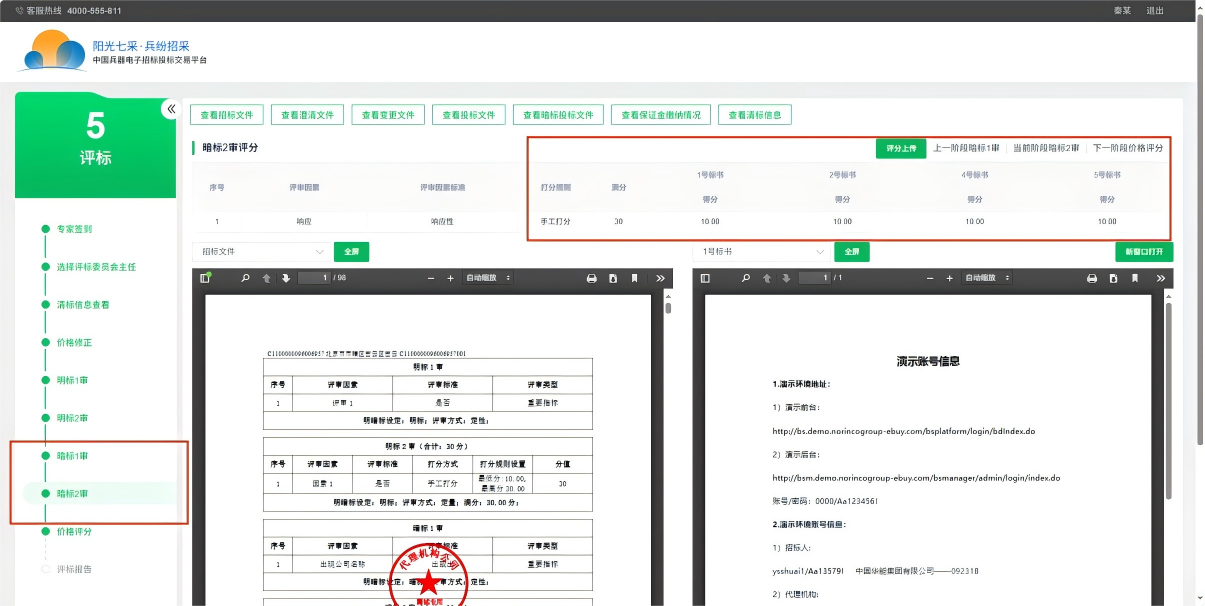Click bookmark icon in left PDF toolbar
The image size is (1205, 606).
pos(635,278)
